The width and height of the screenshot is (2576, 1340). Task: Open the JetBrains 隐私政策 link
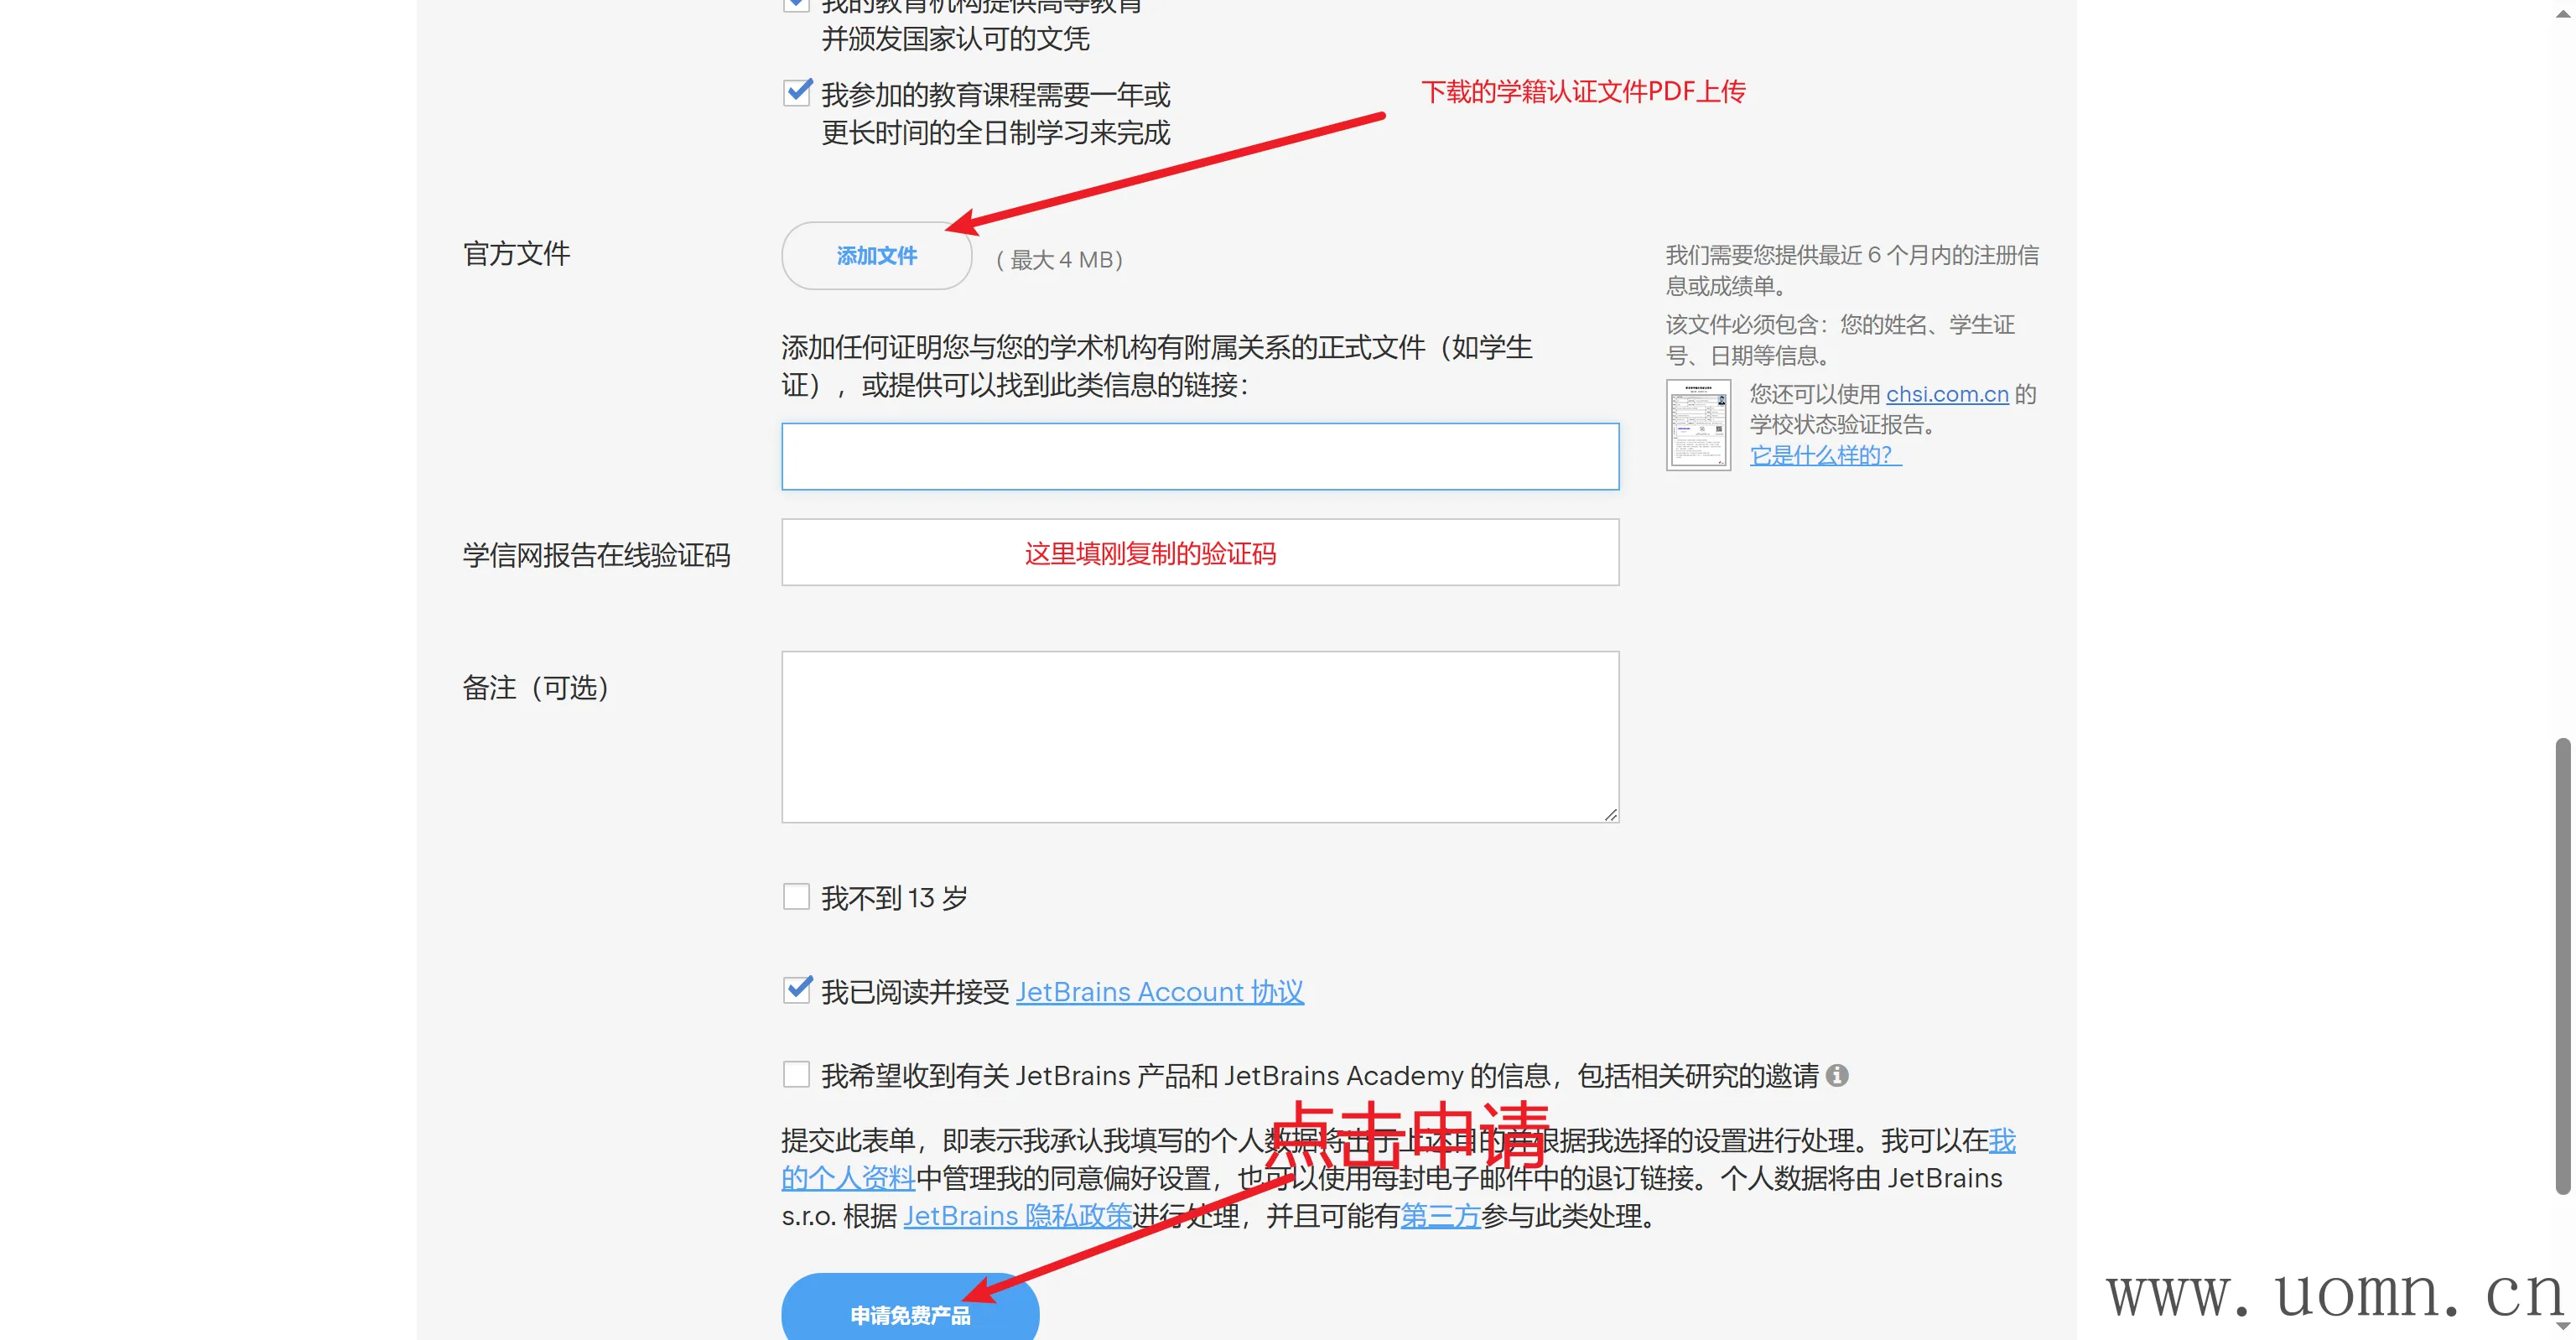point(1017,1216)
